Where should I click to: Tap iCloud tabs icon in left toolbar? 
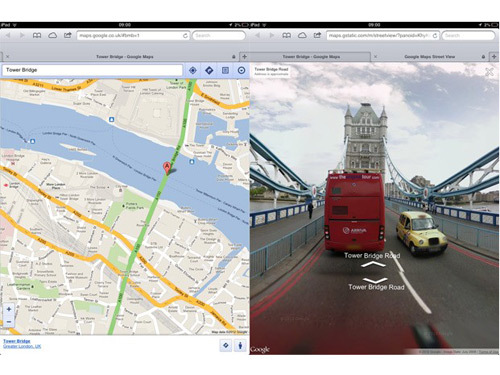click(x=53, y=35)
